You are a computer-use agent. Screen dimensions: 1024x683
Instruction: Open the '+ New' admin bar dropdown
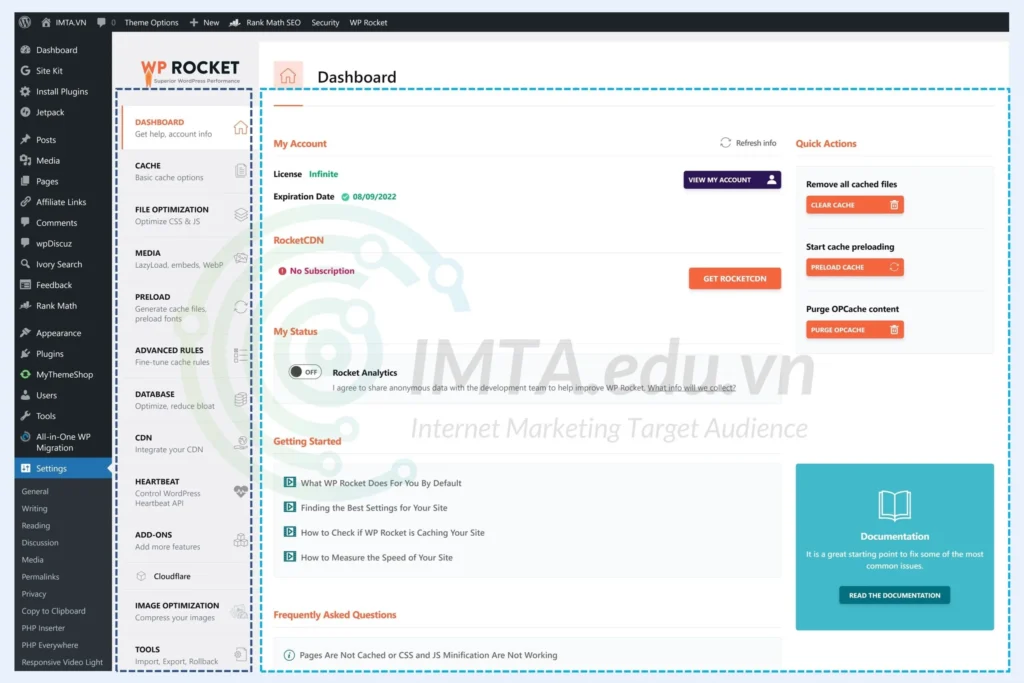pyautogui.click(x=204, y=22)
